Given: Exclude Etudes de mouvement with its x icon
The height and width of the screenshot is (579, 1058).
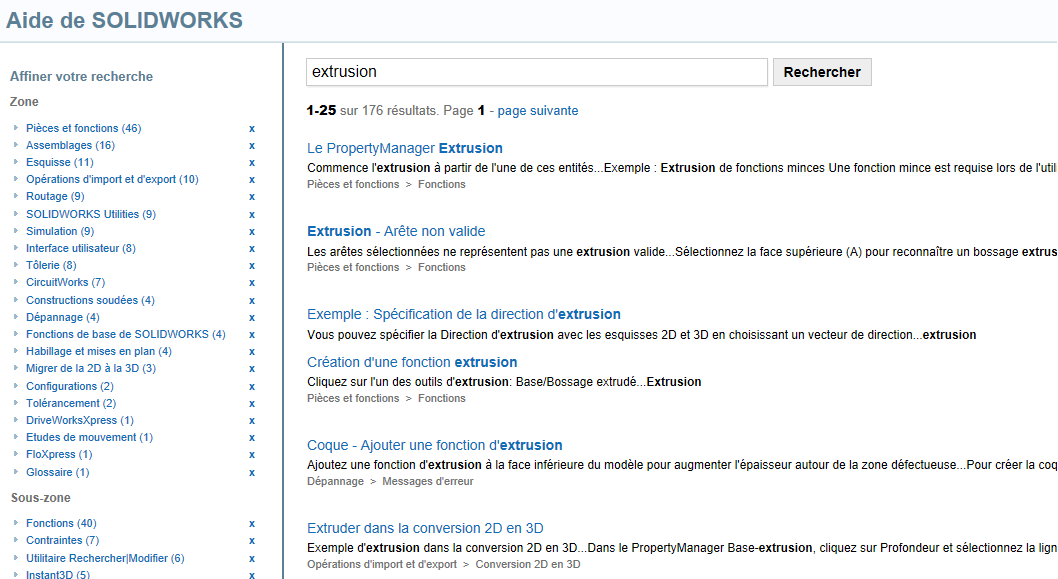Looking at the screenshot, I should click(x=252, y=438).
